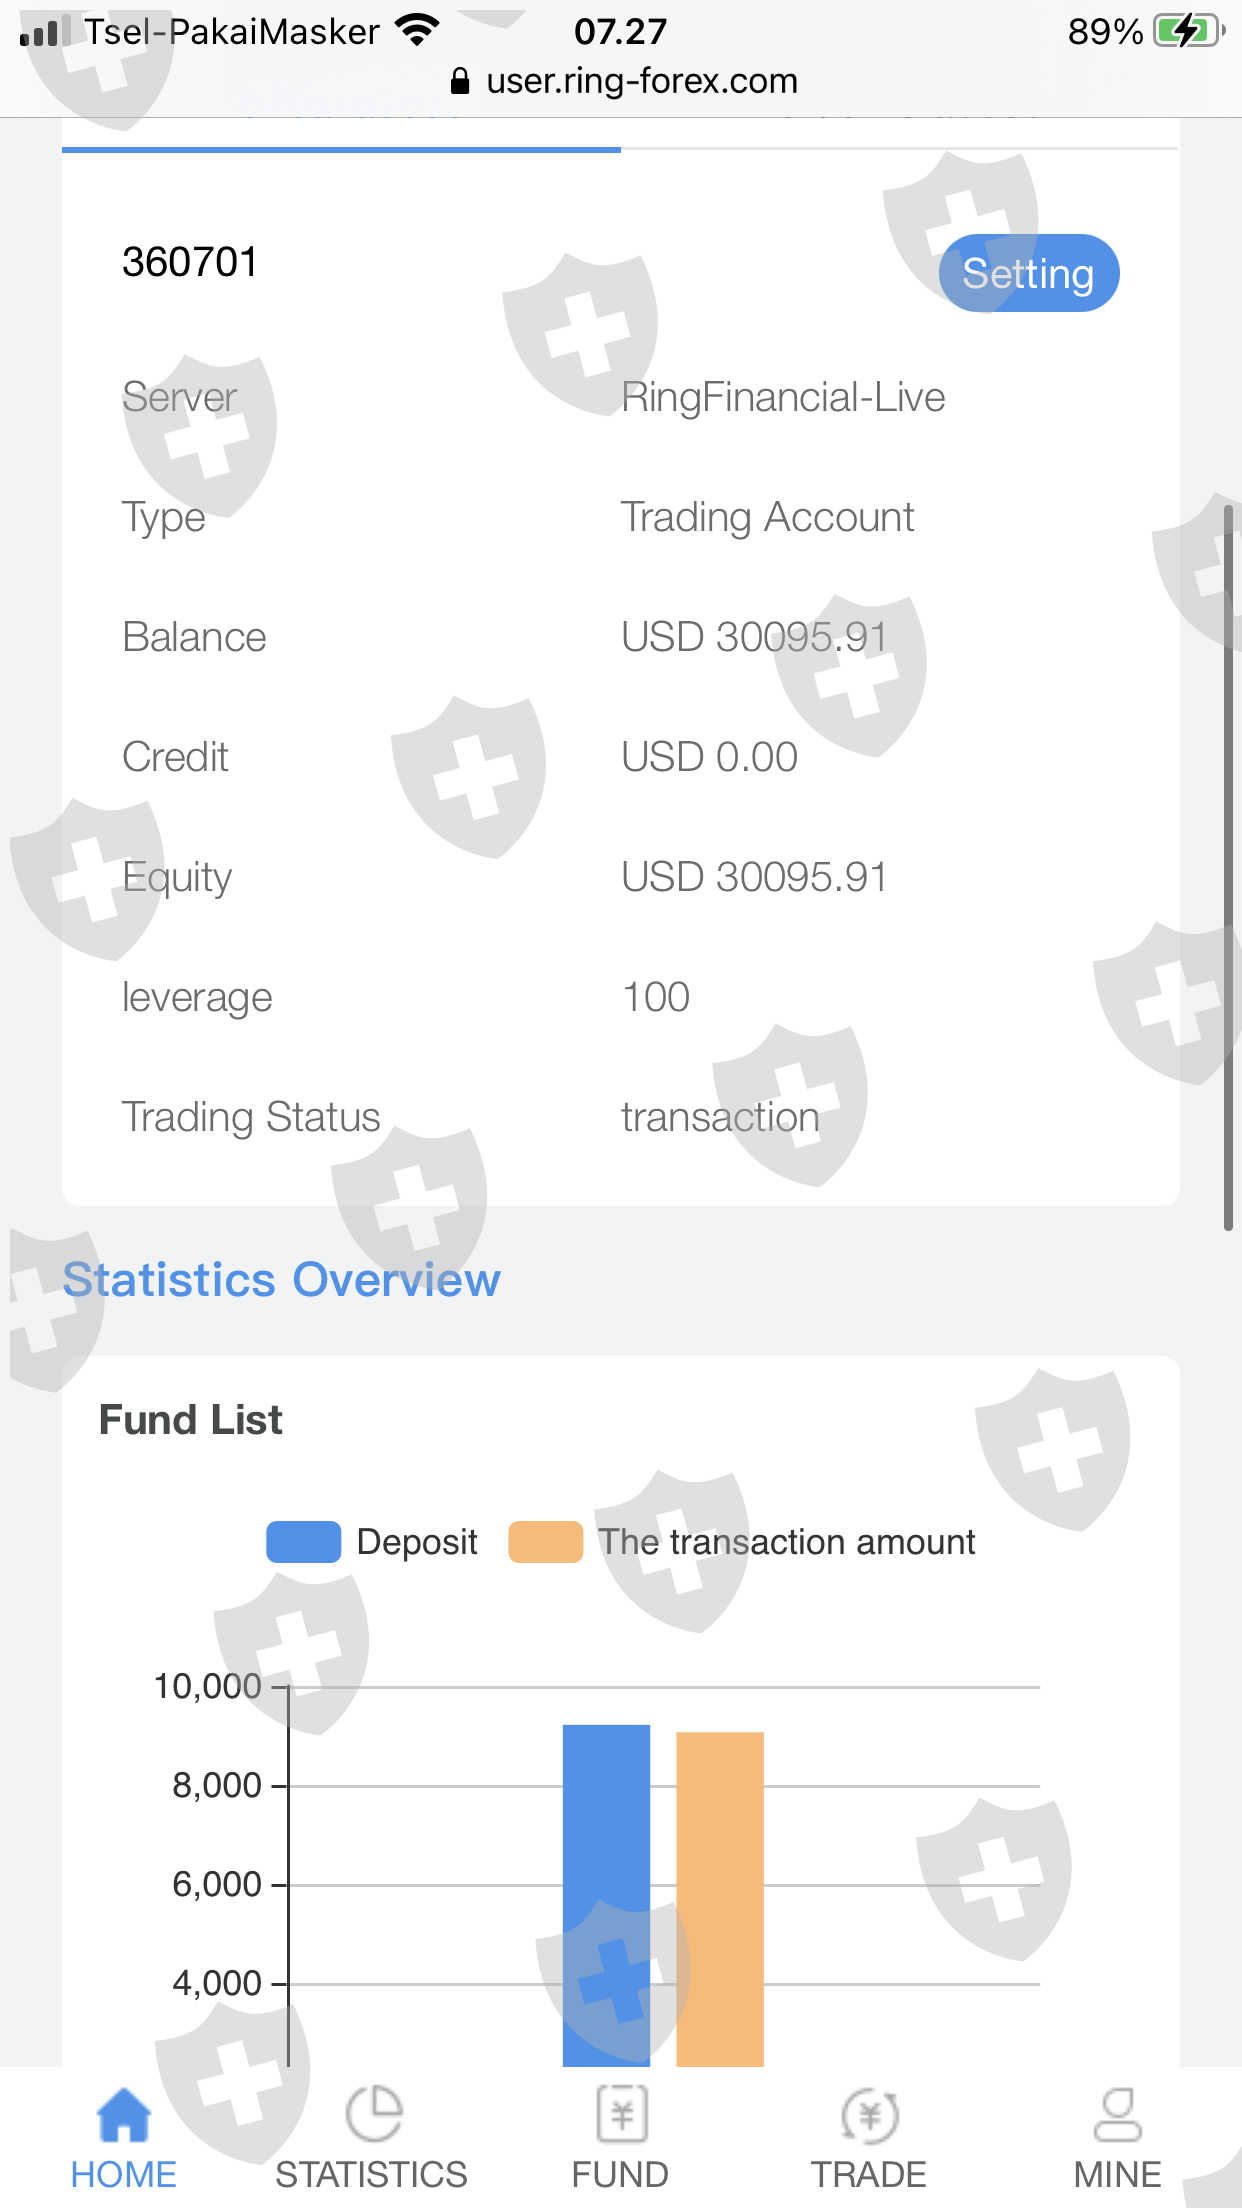The height and width of the screenshot is (2208, 1242).
Task: Tap the Wi-Fi status icon
Action: coord(417,31)
